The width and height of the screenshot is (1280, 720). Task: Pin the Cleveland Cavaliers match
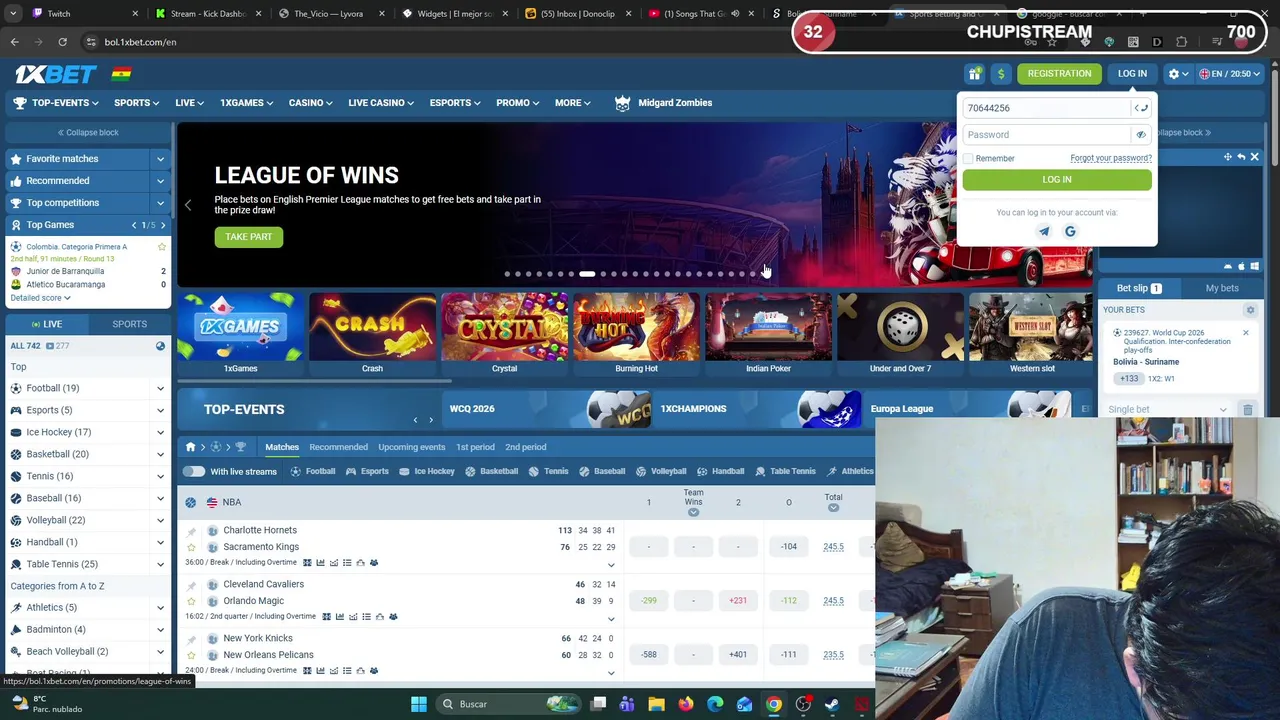(x=191, y=584)
